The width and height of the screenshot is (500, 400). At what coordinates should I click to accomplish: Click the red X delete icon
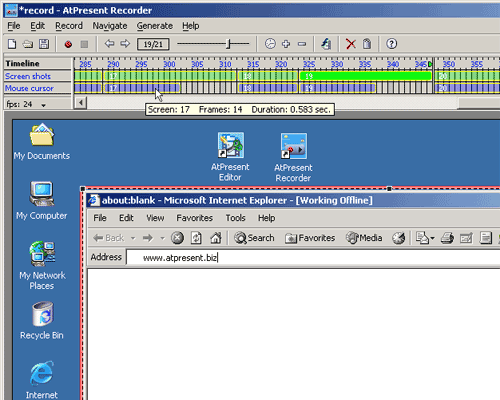pyautogui.click(x=351, y=44)
